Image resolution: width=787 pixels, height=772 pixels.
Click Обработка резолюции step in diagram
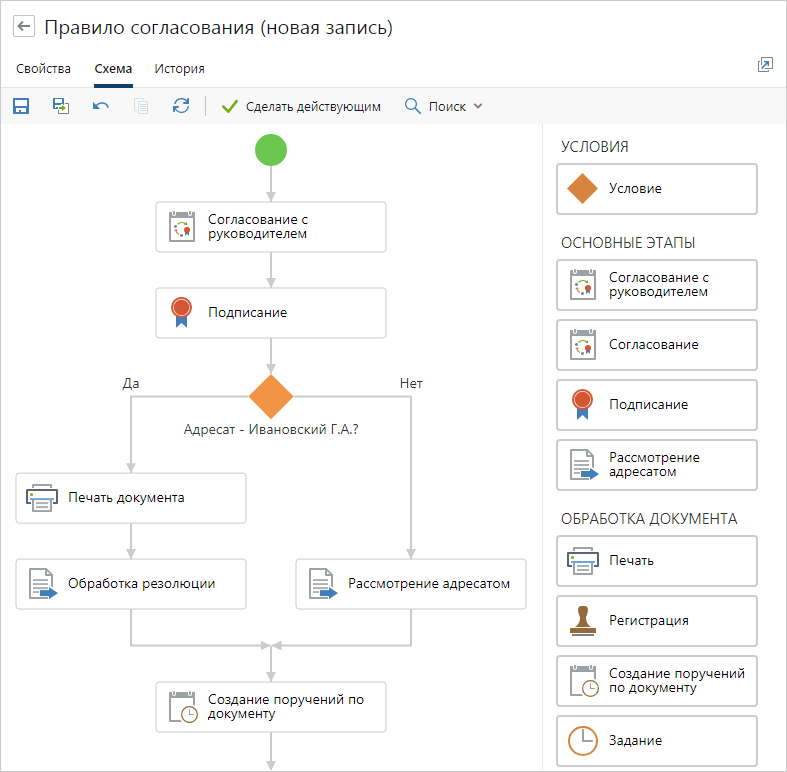(x=131, y=584)
